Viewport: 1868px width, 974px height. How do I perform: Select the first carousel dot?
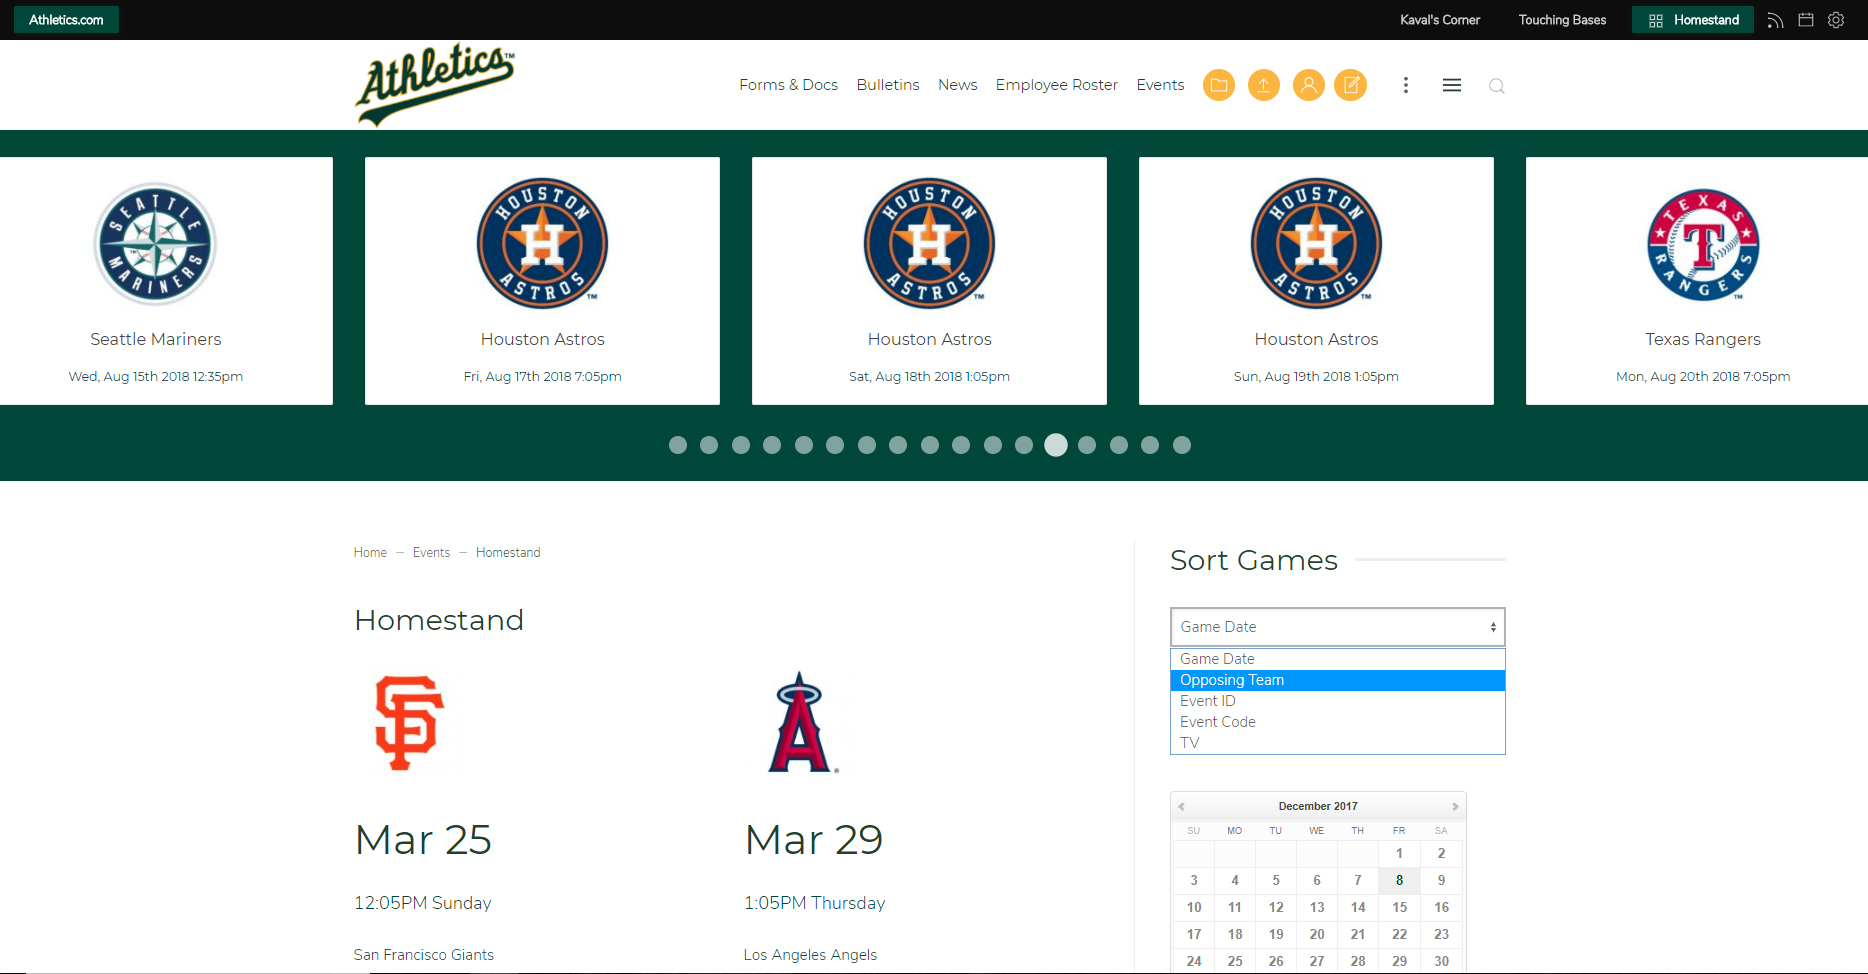tap(678, 445)
